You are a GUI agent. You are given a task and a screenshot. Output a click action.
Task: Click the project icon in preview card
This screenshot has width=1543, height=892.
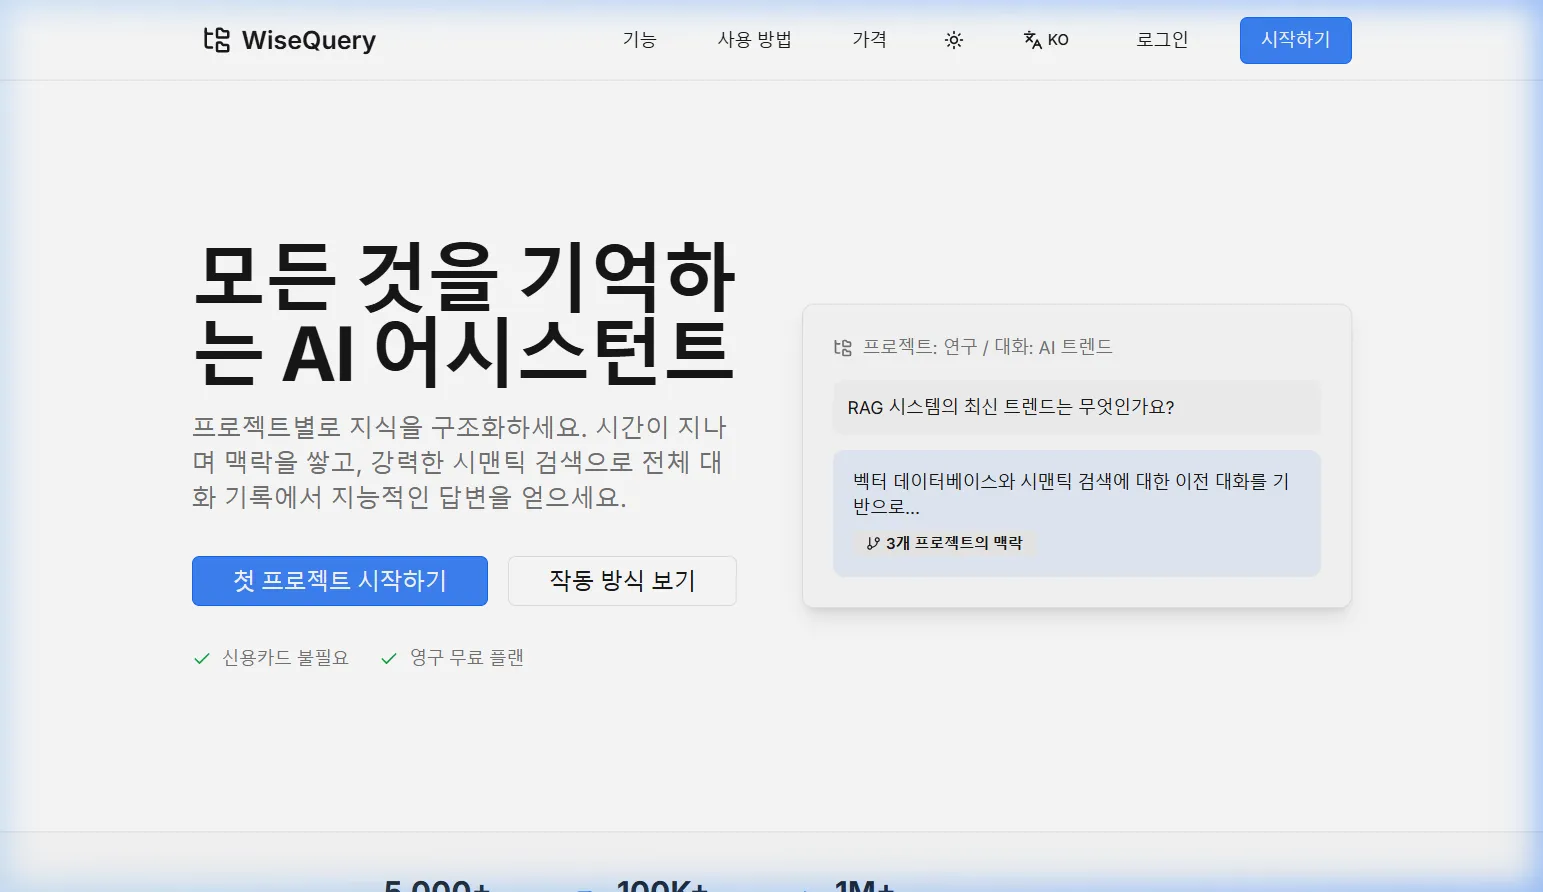click(x=843, y=347)
